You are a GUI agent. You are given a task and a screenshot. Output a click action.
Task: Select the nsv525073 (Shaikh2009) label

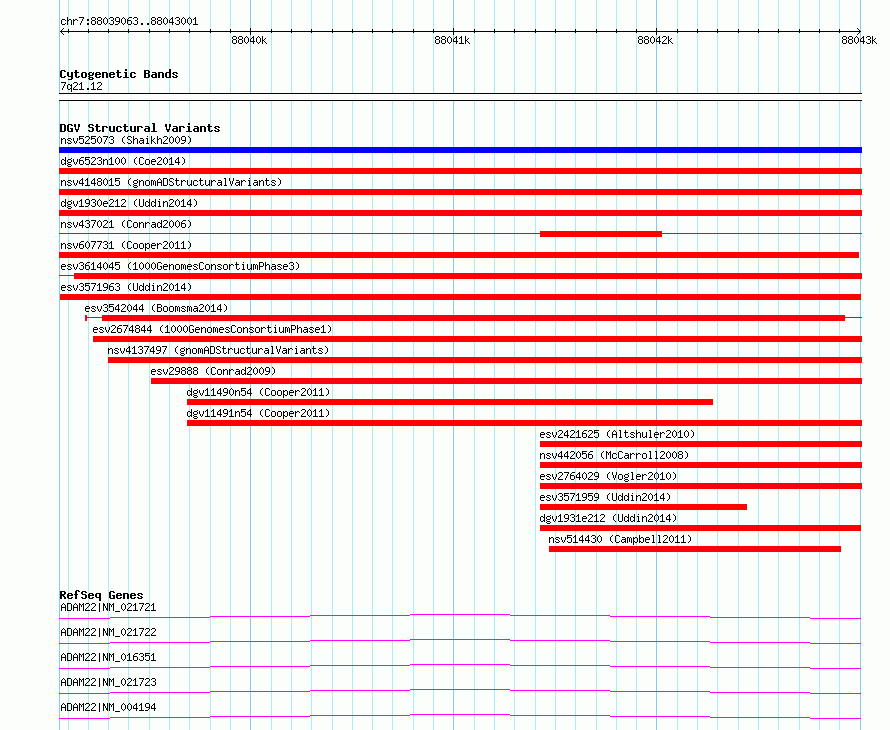coord(126,140)
